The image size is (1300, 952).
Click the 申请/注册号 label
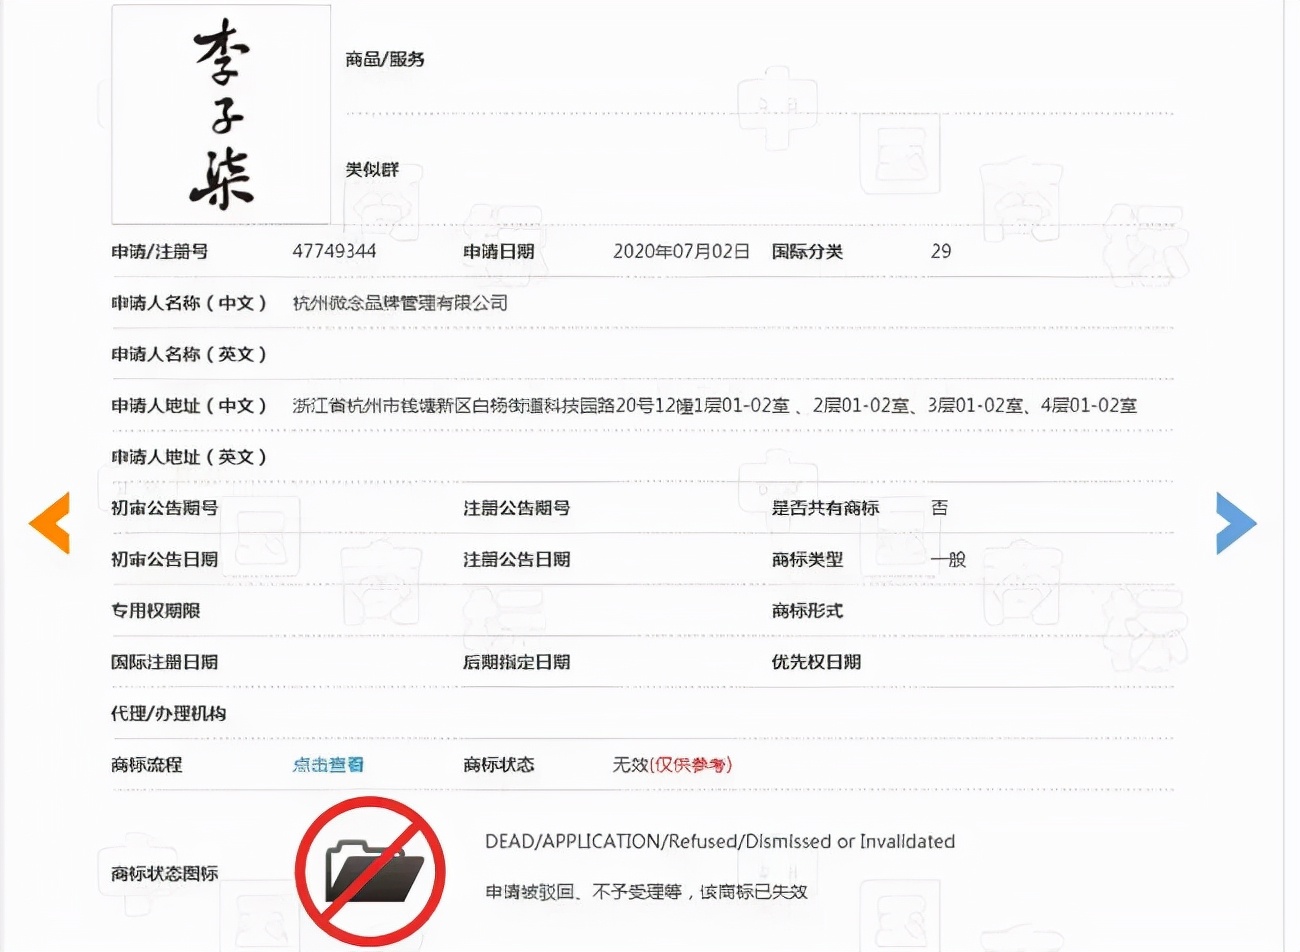pyautogui.click(x=159, y=251)
